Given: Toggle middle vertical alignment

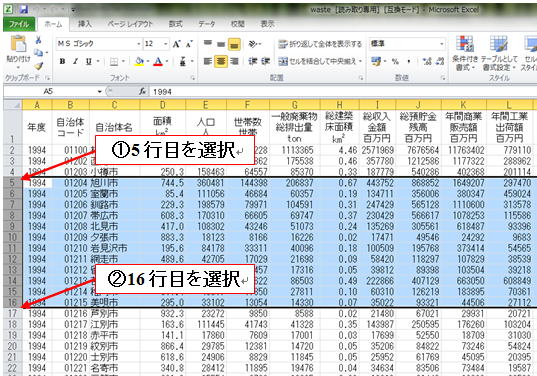Looking at the screenshot, I should [x=221, y=44].
